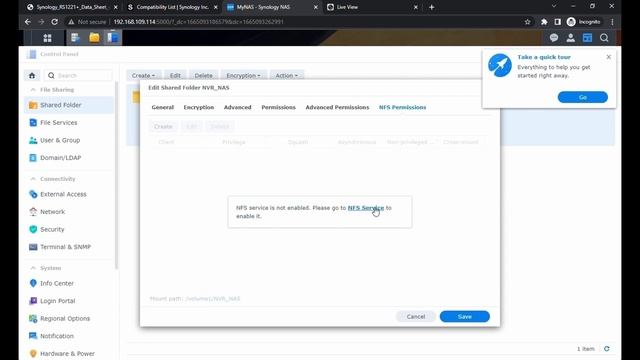
Task: Click the Delete shared folder button
Action: click(203, 76)
